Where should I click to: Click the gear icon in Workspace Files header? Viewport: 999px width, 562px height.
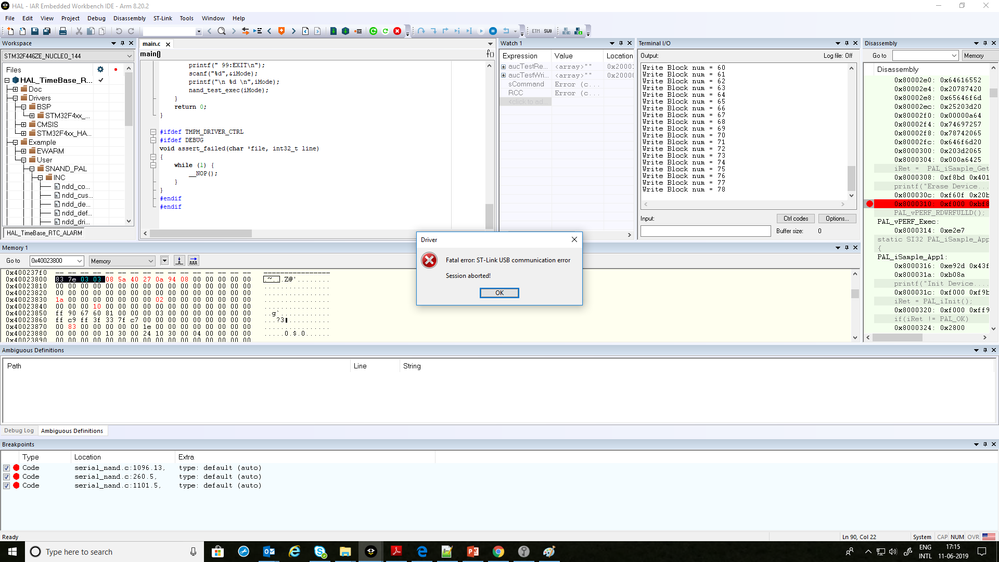(100, 69)
